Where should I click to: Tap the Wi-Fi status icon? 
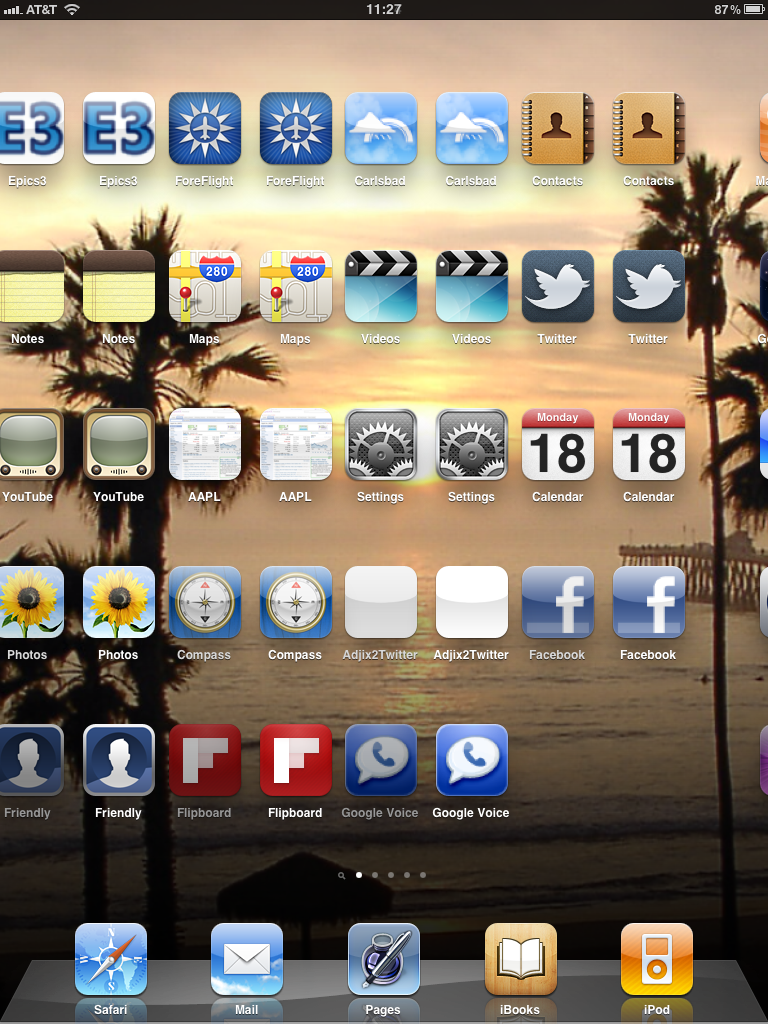(72, 9)
